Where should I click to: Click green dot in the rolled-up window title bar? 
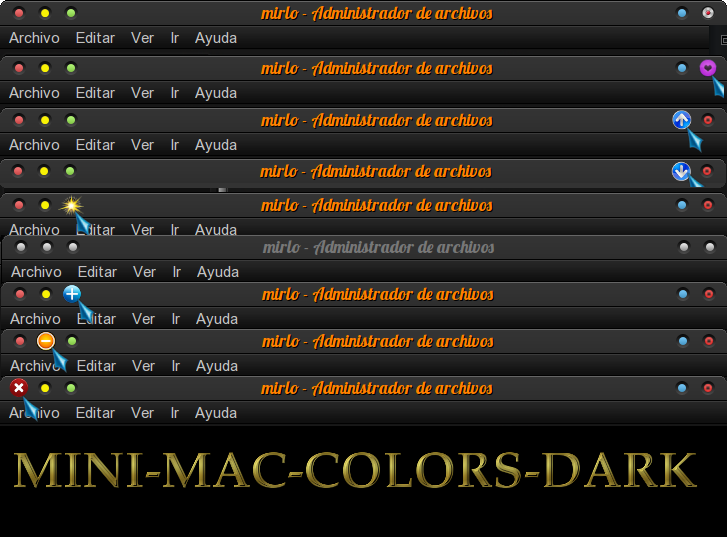[70, 172]
